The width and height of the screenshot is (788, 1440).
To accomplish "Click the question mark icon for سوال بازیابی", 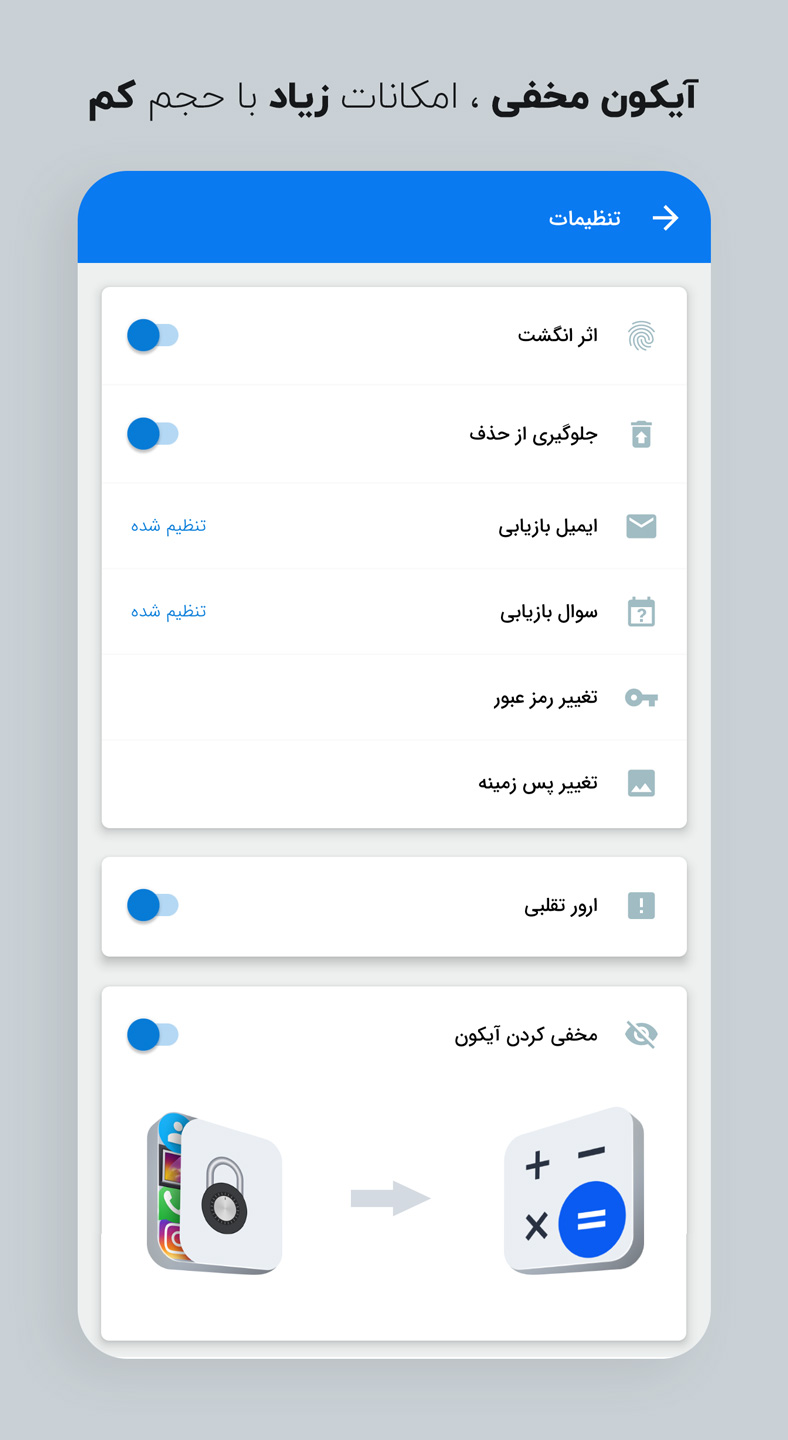I will pyautogui.click(x=641, y=612).
